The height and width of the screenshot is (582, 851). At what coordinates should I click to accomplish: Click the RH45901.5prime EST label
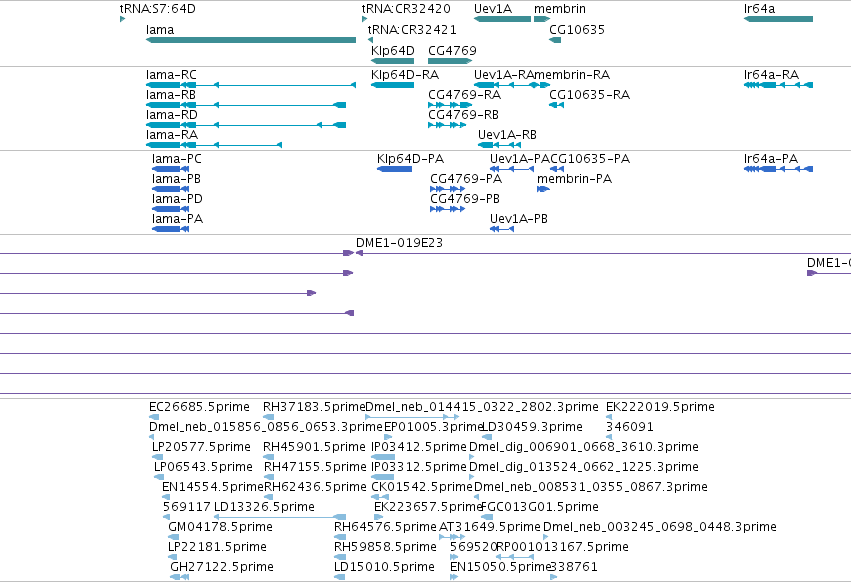[x=314, y=447]
